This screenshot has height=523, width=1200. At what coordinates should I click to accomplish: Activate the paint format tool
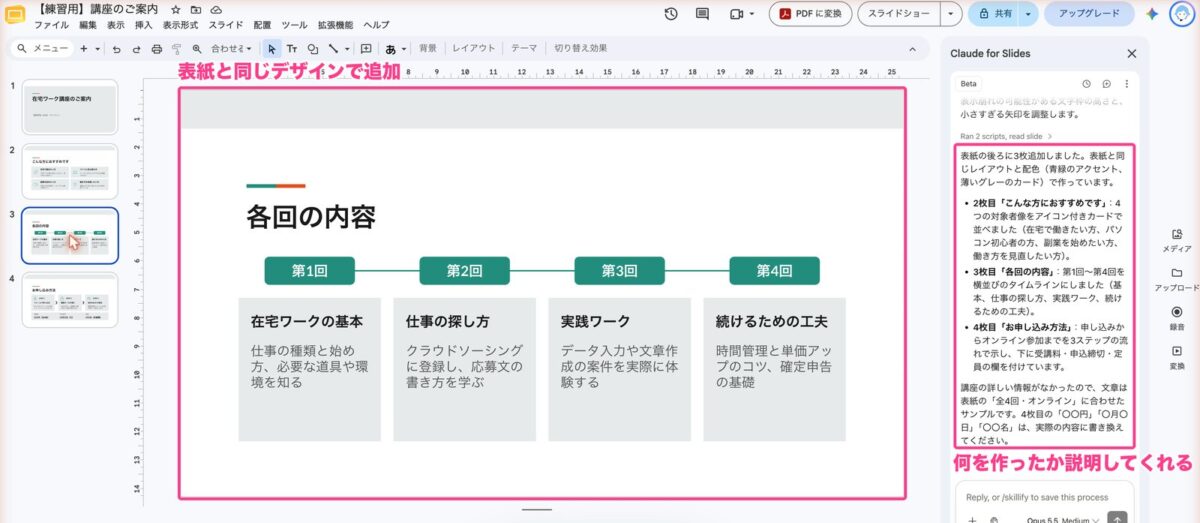(x=176, y=48)
